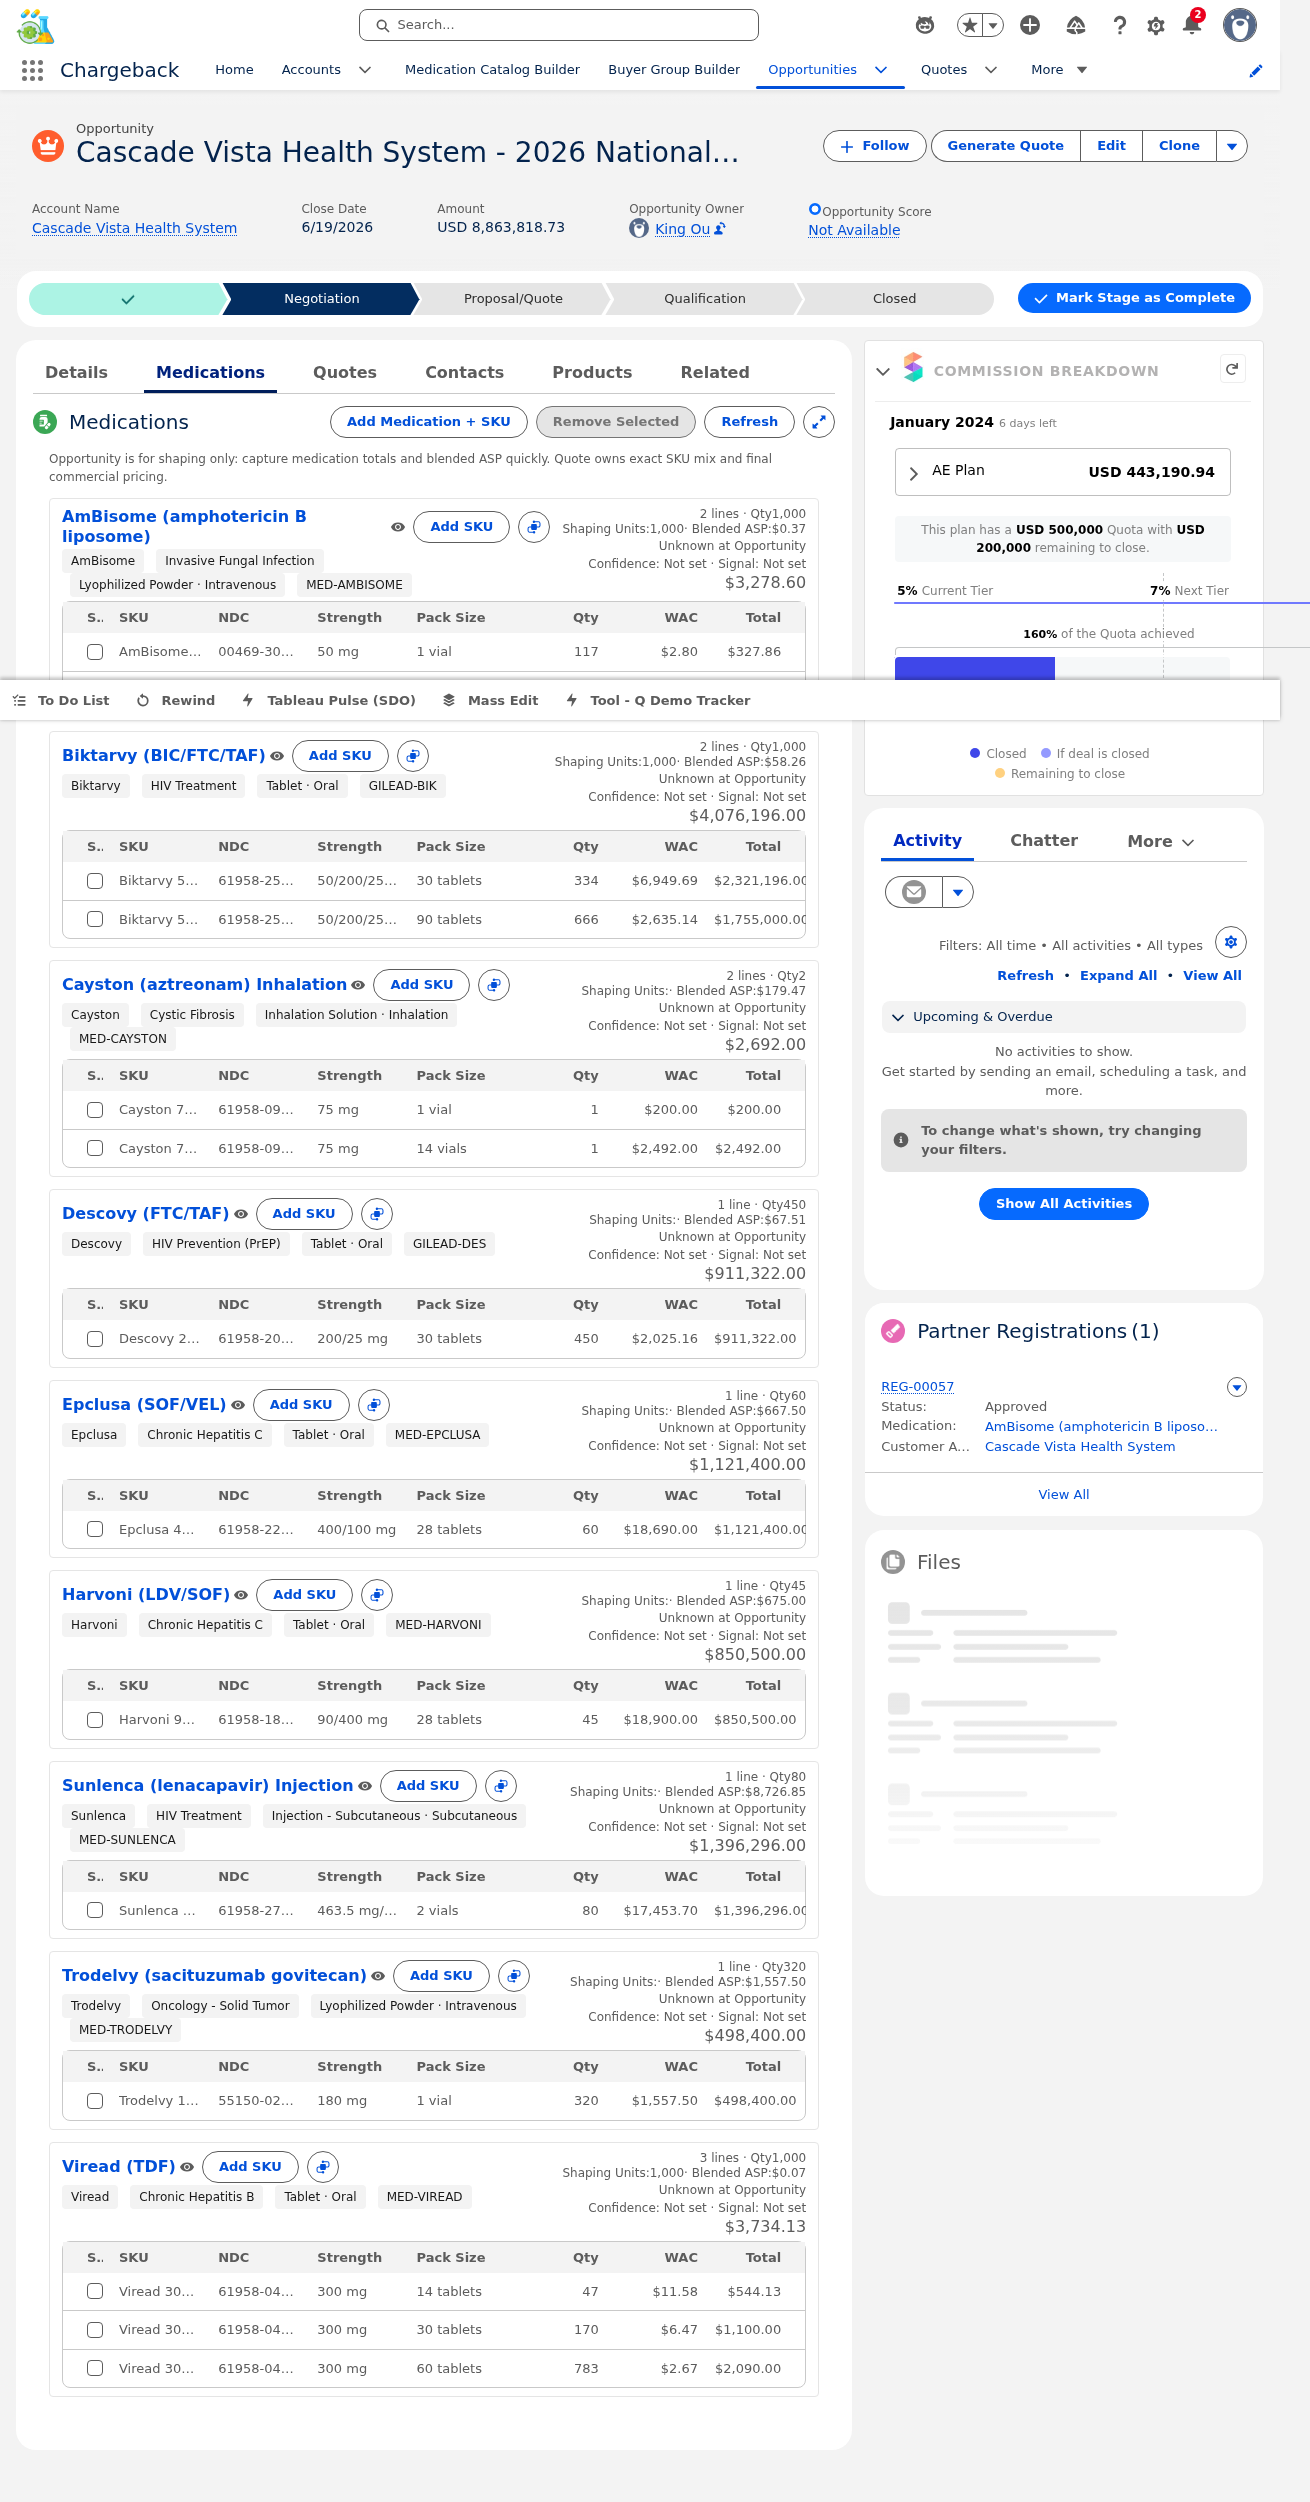The height and width of the screenshot is (2502, 1310).
Task: Select the Proposal/Quote stage in path
Action: tap(513, 299)
